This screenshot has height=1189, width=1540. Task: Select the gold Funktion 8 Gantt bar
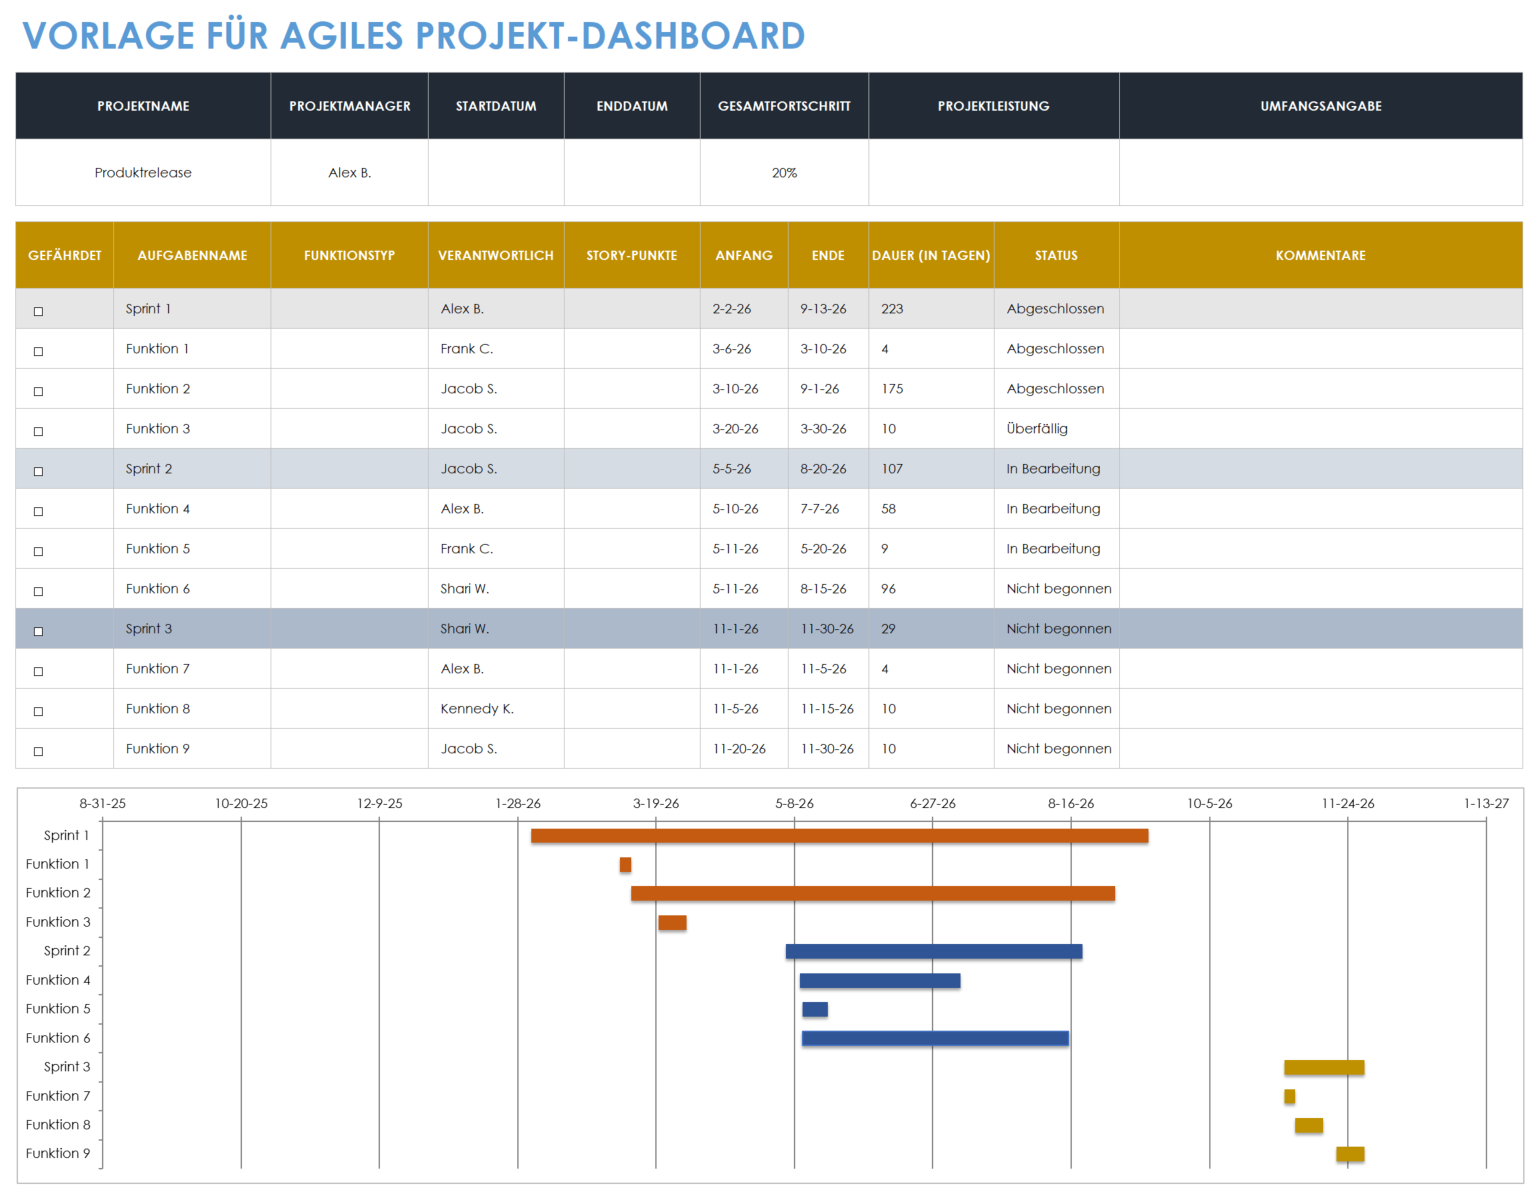[x=1309, y=1126]
